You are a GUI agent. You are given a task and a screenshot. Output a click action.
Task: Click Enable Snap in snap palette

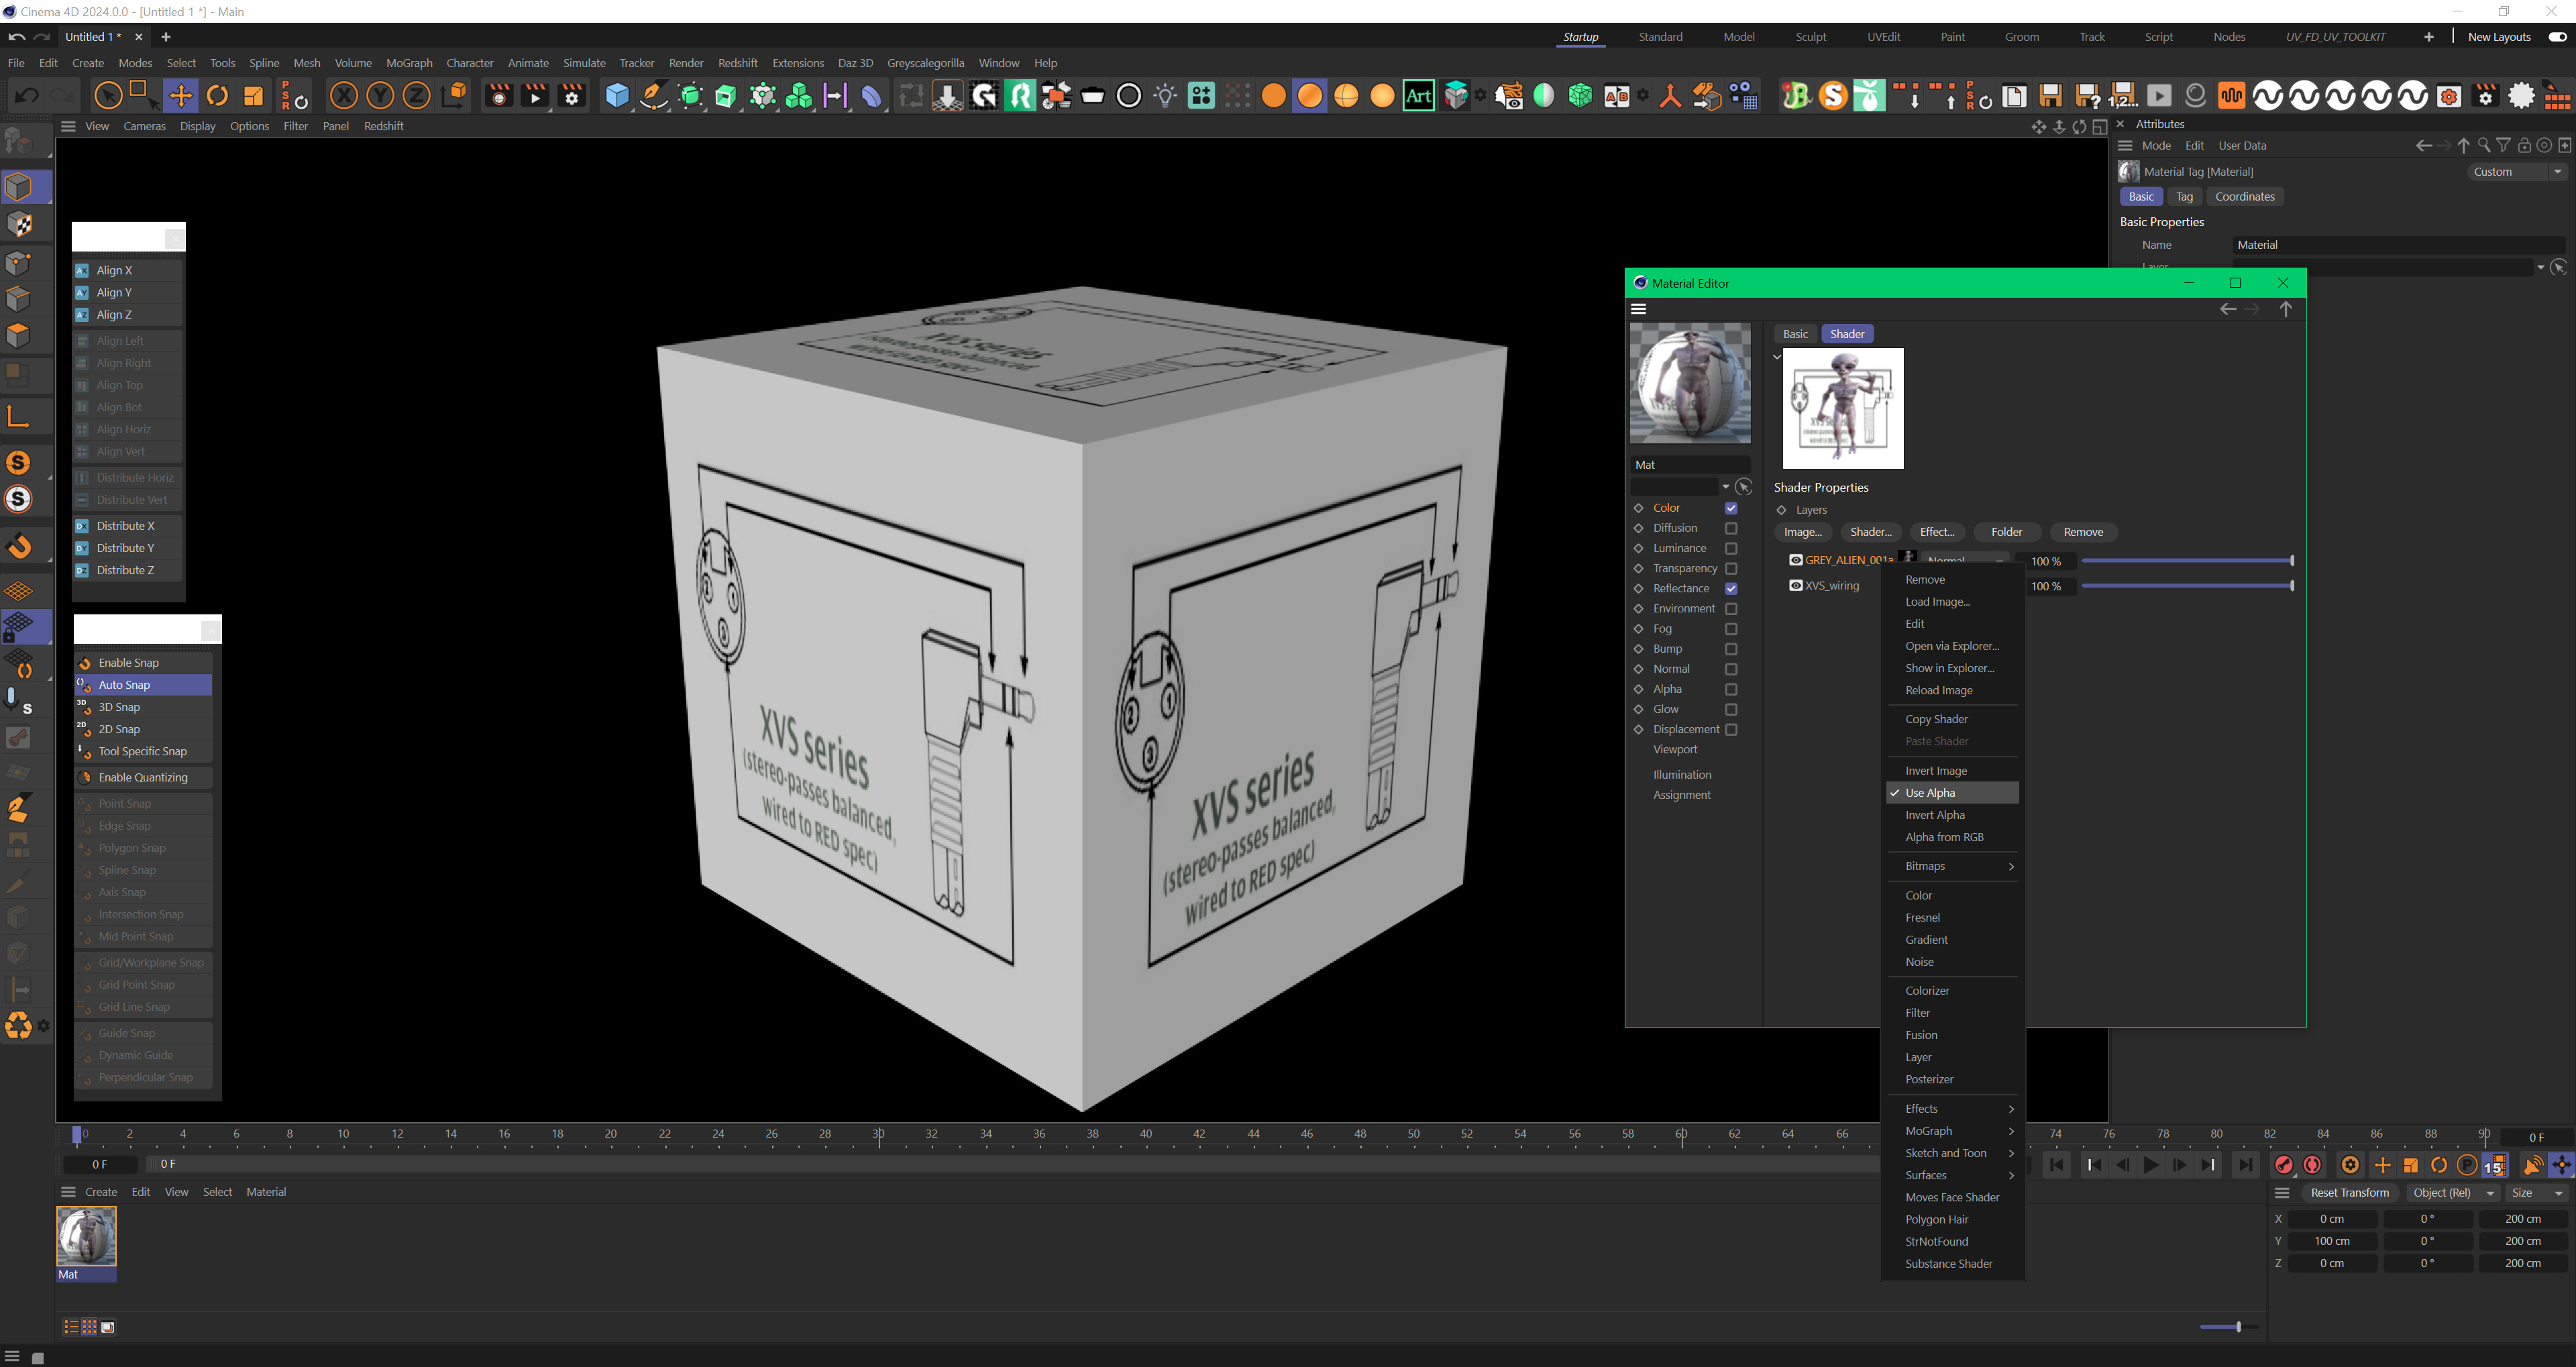click(x=143, y=663)
